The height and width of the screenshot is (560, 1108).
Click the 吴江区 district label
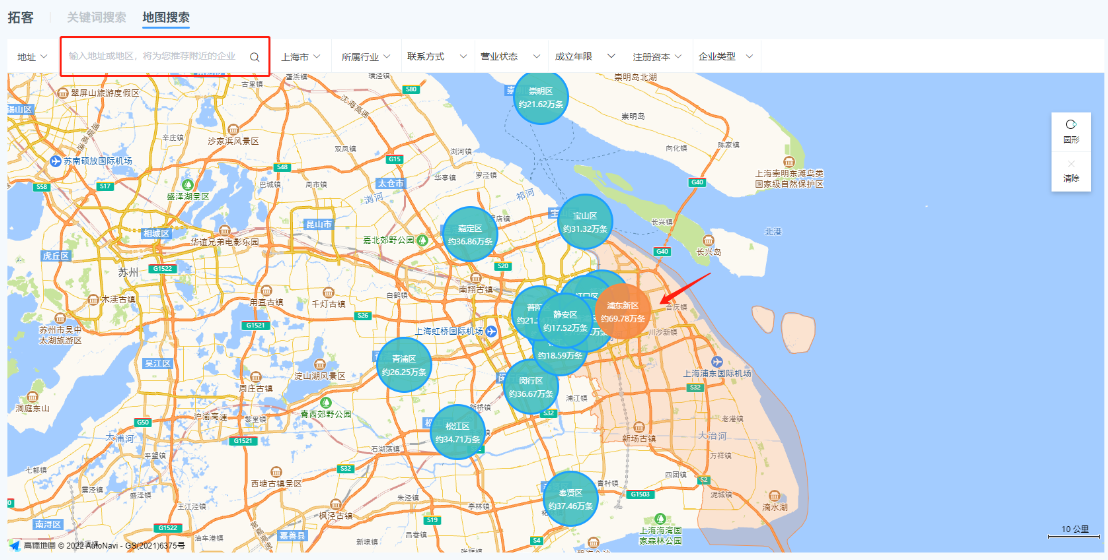[158, 363]
